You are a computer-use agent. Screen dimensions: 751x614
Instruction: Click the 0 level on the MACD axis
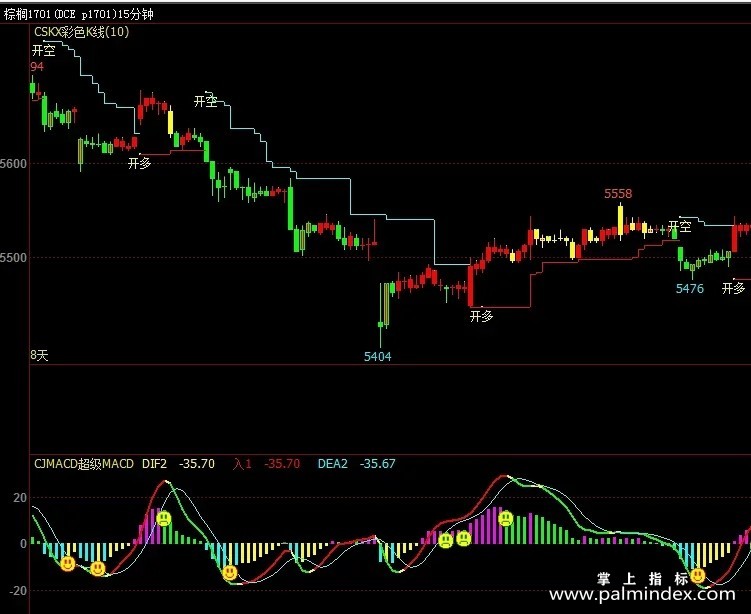point(23,544)
